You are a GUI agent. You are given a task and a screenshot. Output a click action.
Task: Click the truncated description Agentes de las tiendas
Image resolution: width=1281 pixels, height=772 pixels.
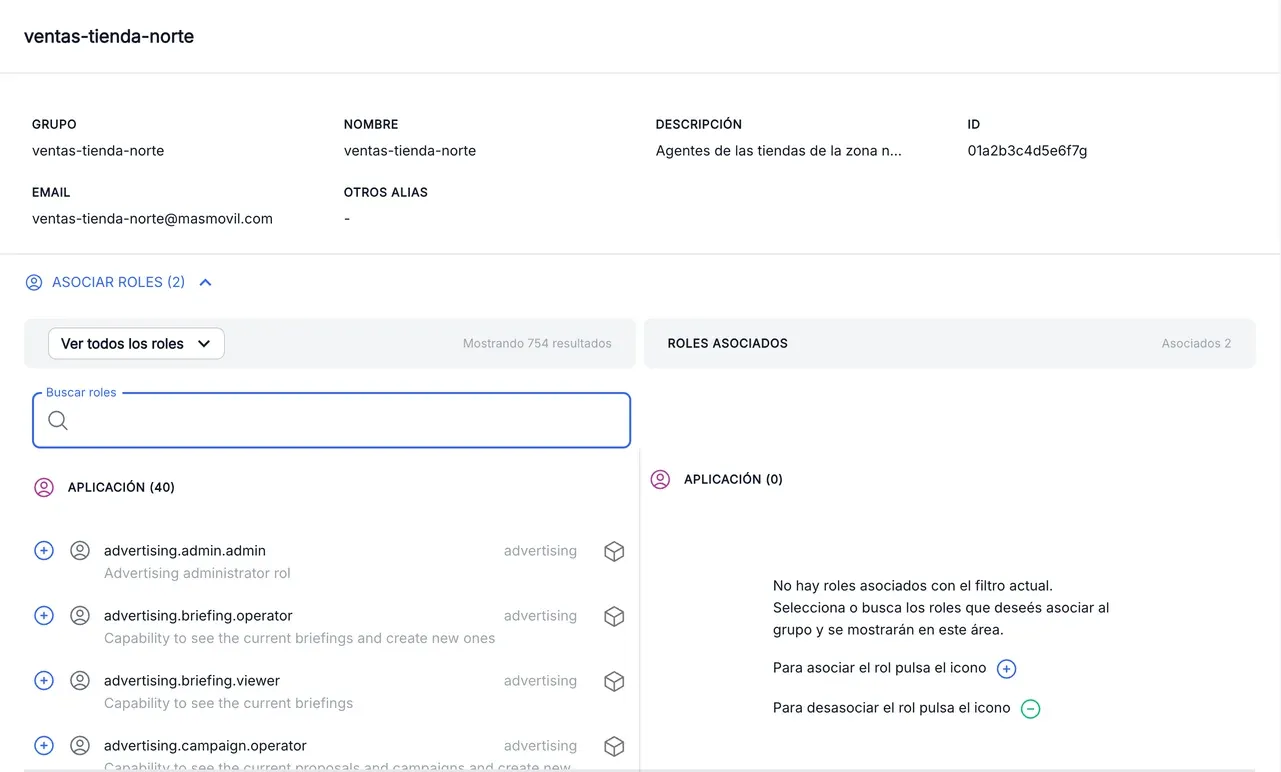778,151
